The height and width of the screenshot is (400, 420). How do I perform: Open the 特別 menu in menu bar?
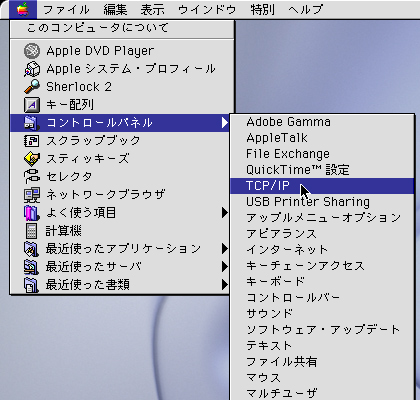[x=262, y=9]
